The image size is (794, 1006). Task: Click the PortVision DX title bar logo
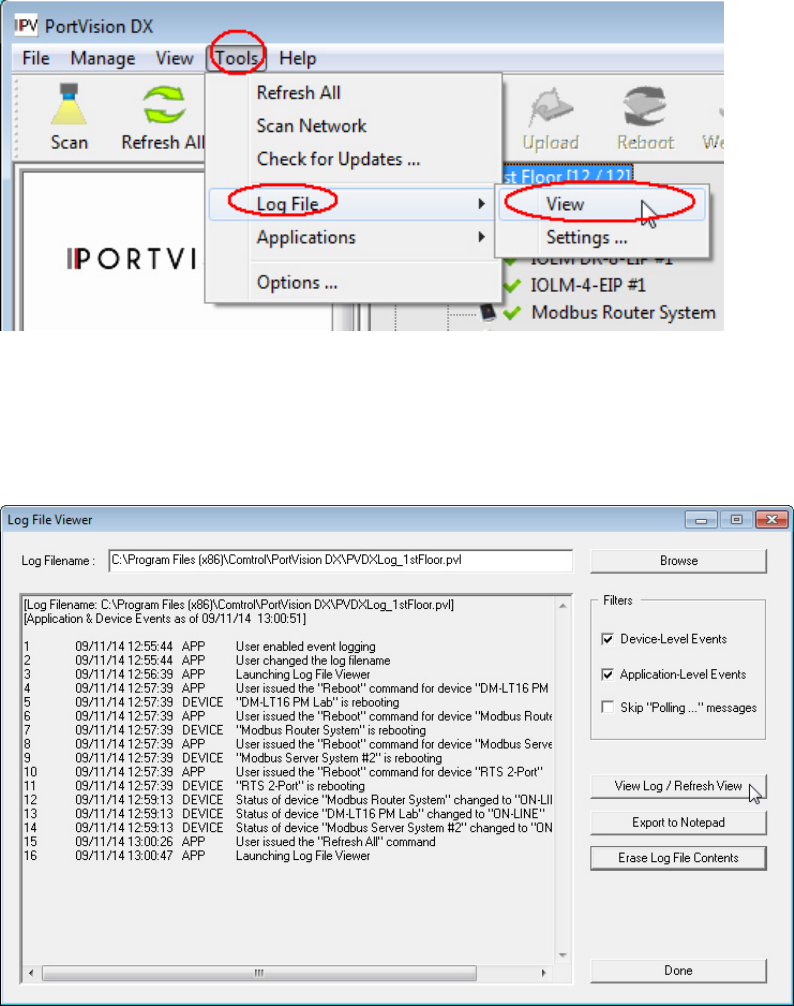click(26, 26)
